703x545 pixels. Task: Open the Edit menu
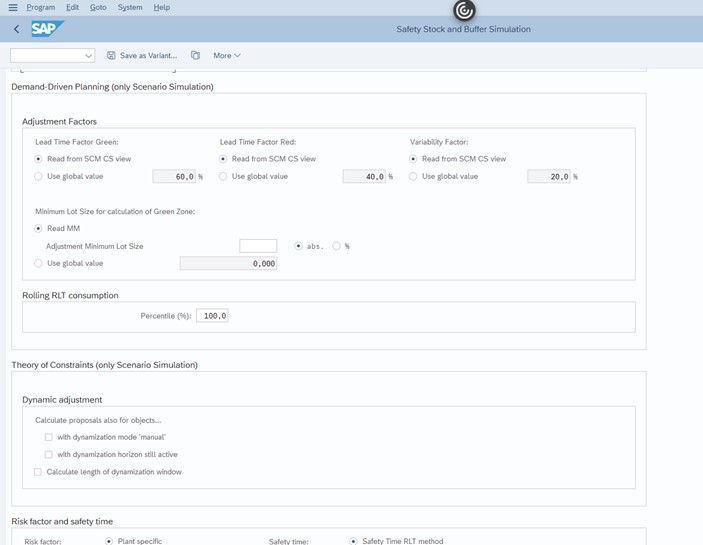(x=72, y=7)
